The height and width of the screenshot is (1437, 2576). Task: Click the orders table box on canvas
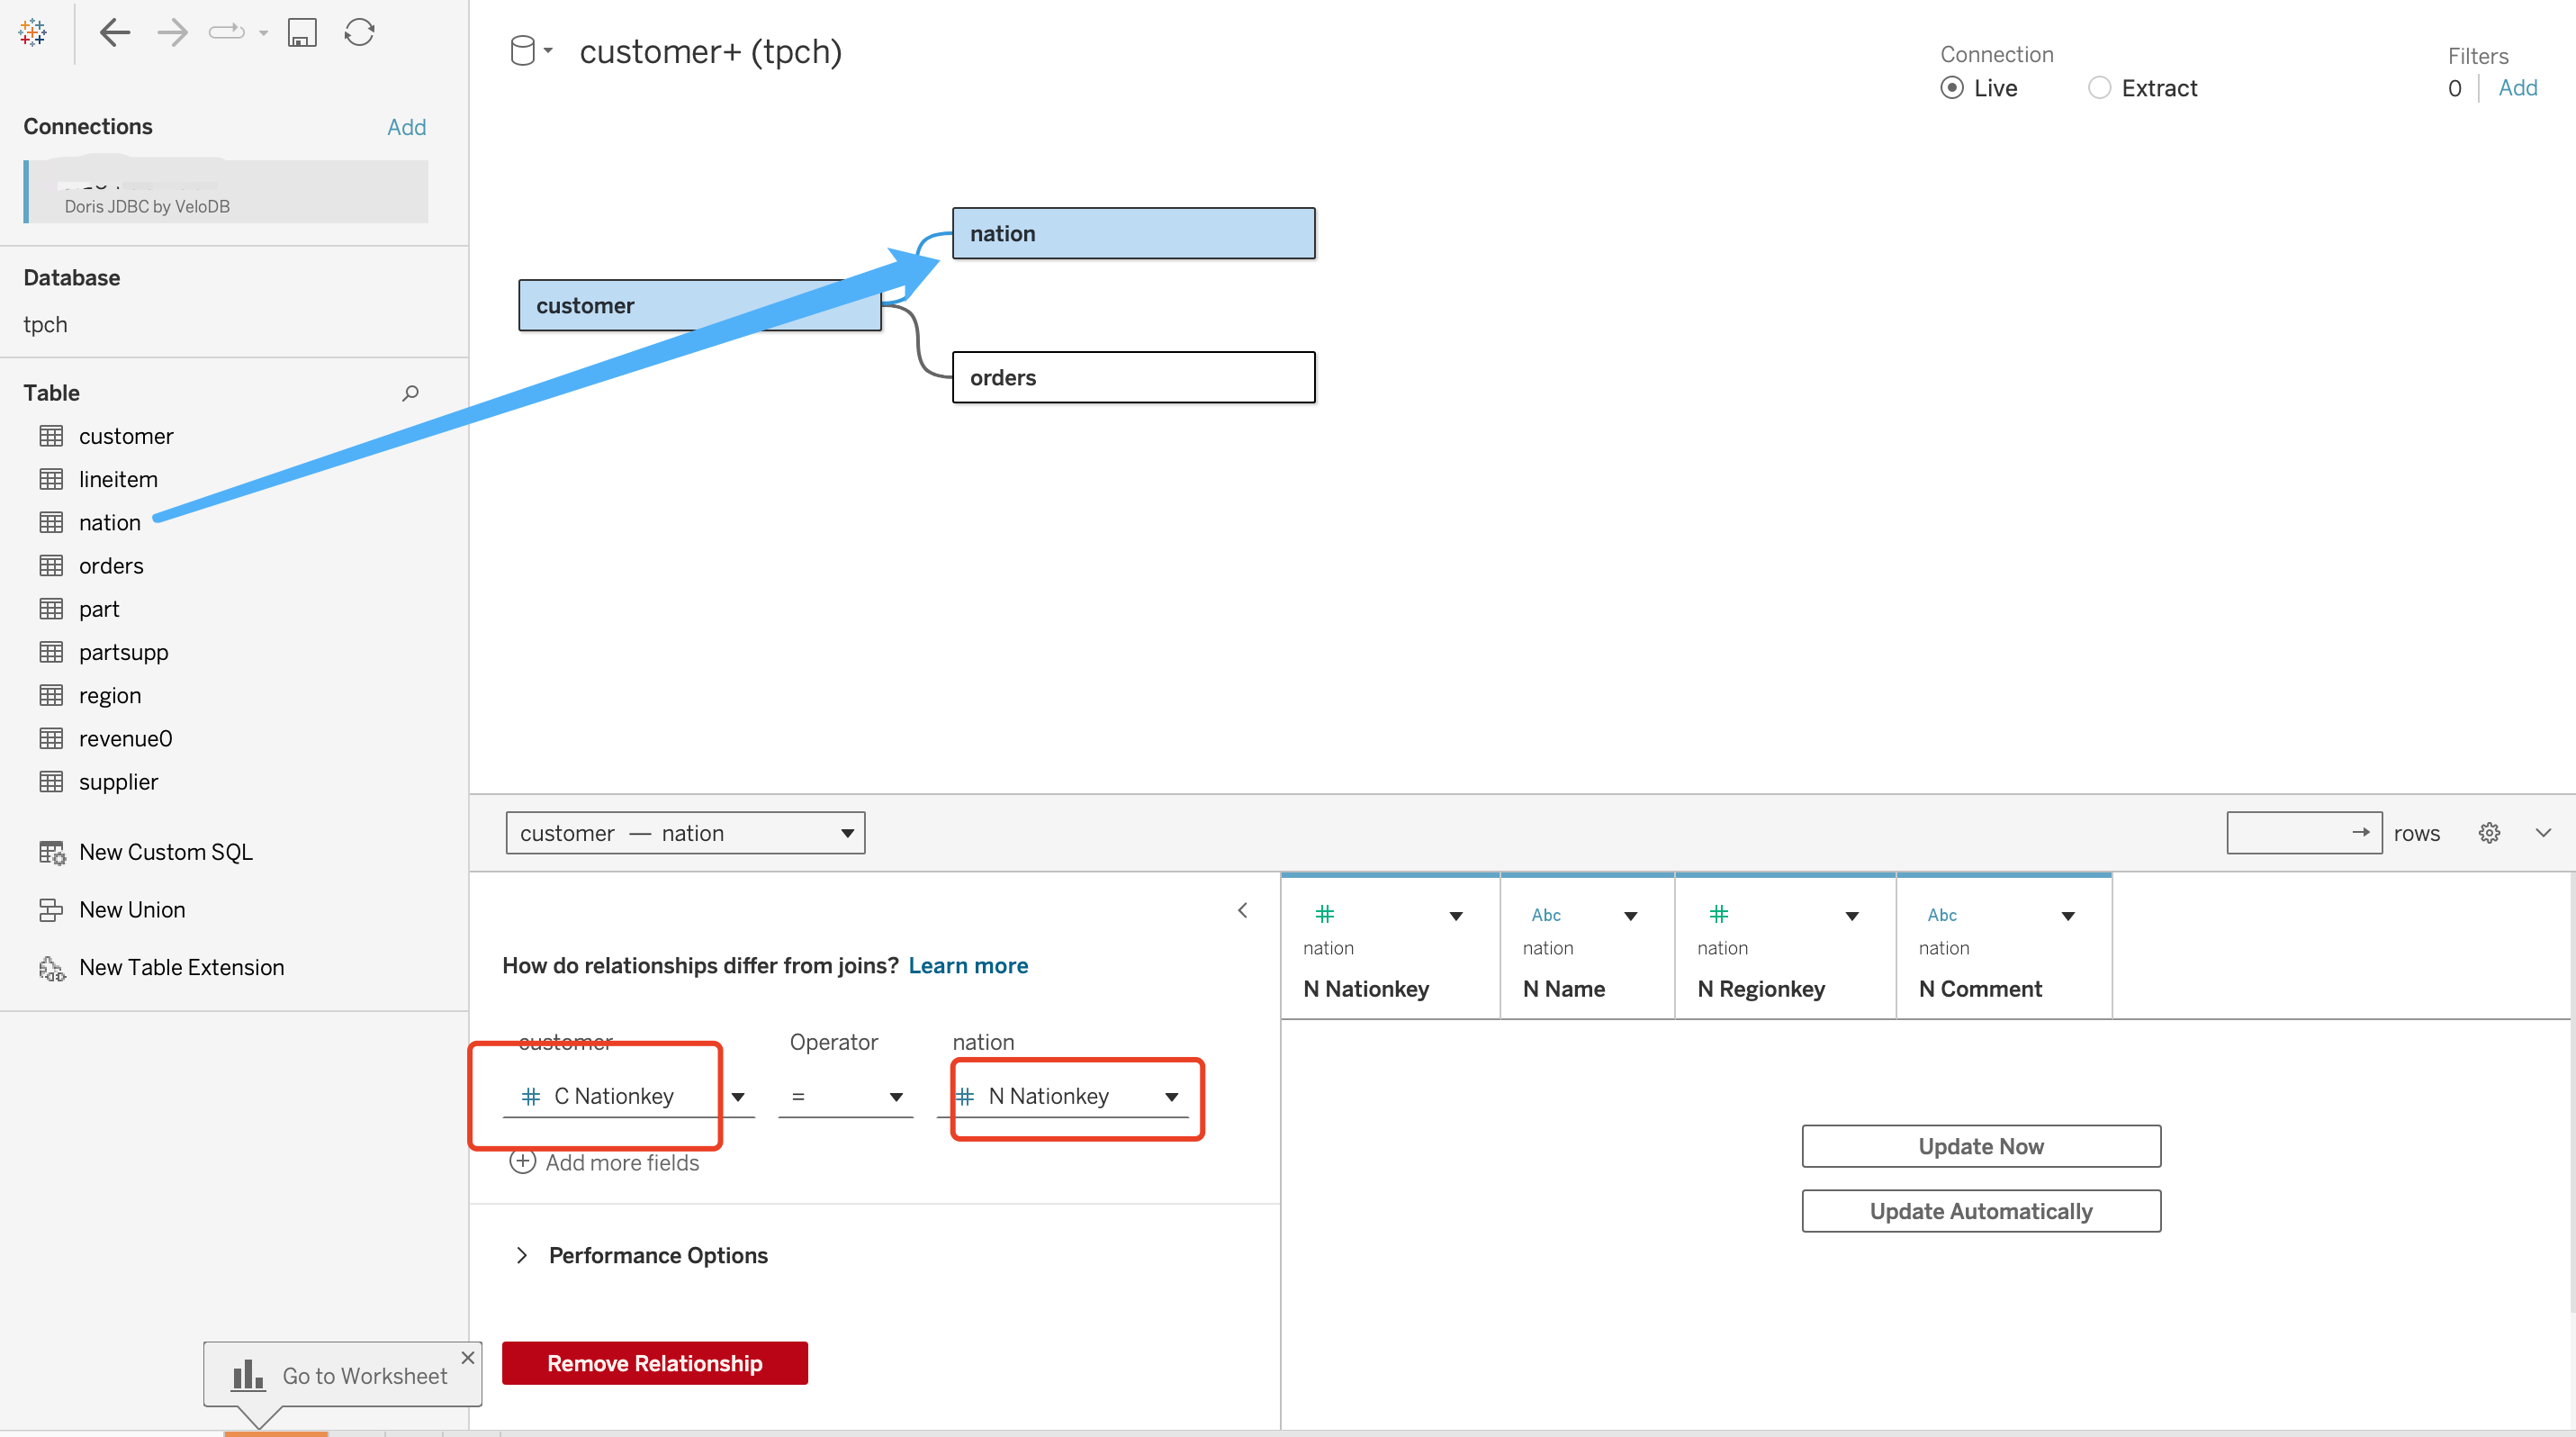tap(1133, 378)
